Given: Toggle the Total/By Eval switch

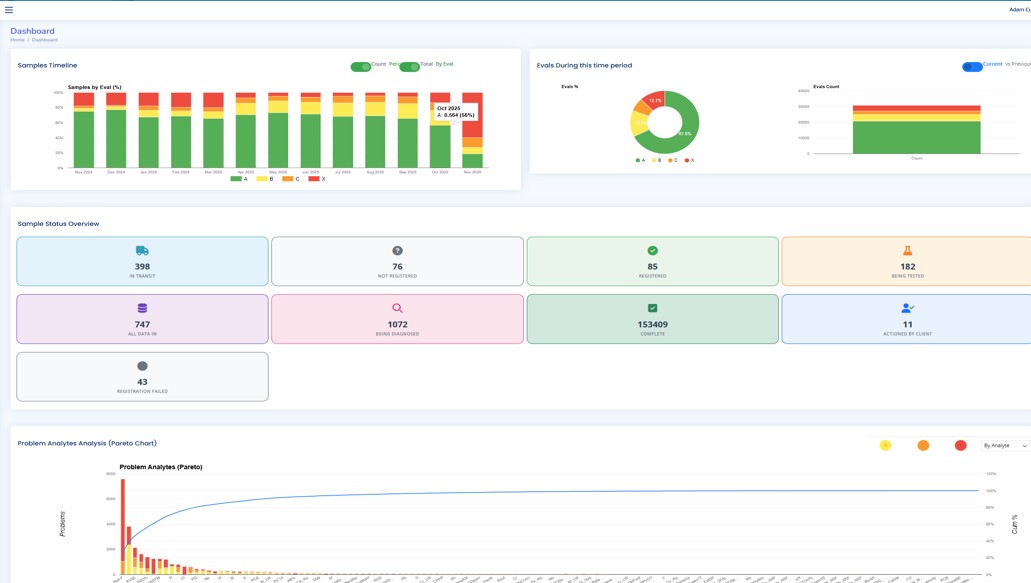Looking at the screenshot, I should (409, 67).
